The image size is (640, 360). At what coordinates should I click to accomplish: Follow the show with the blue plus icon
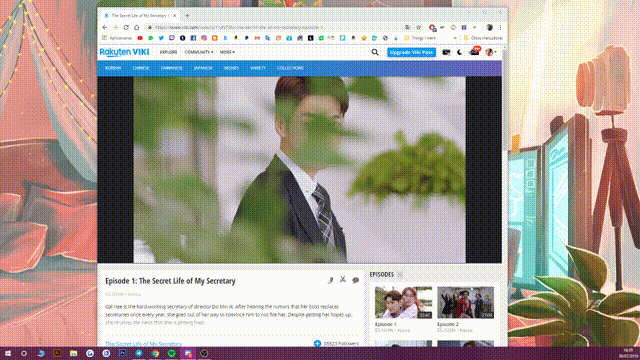317,344
